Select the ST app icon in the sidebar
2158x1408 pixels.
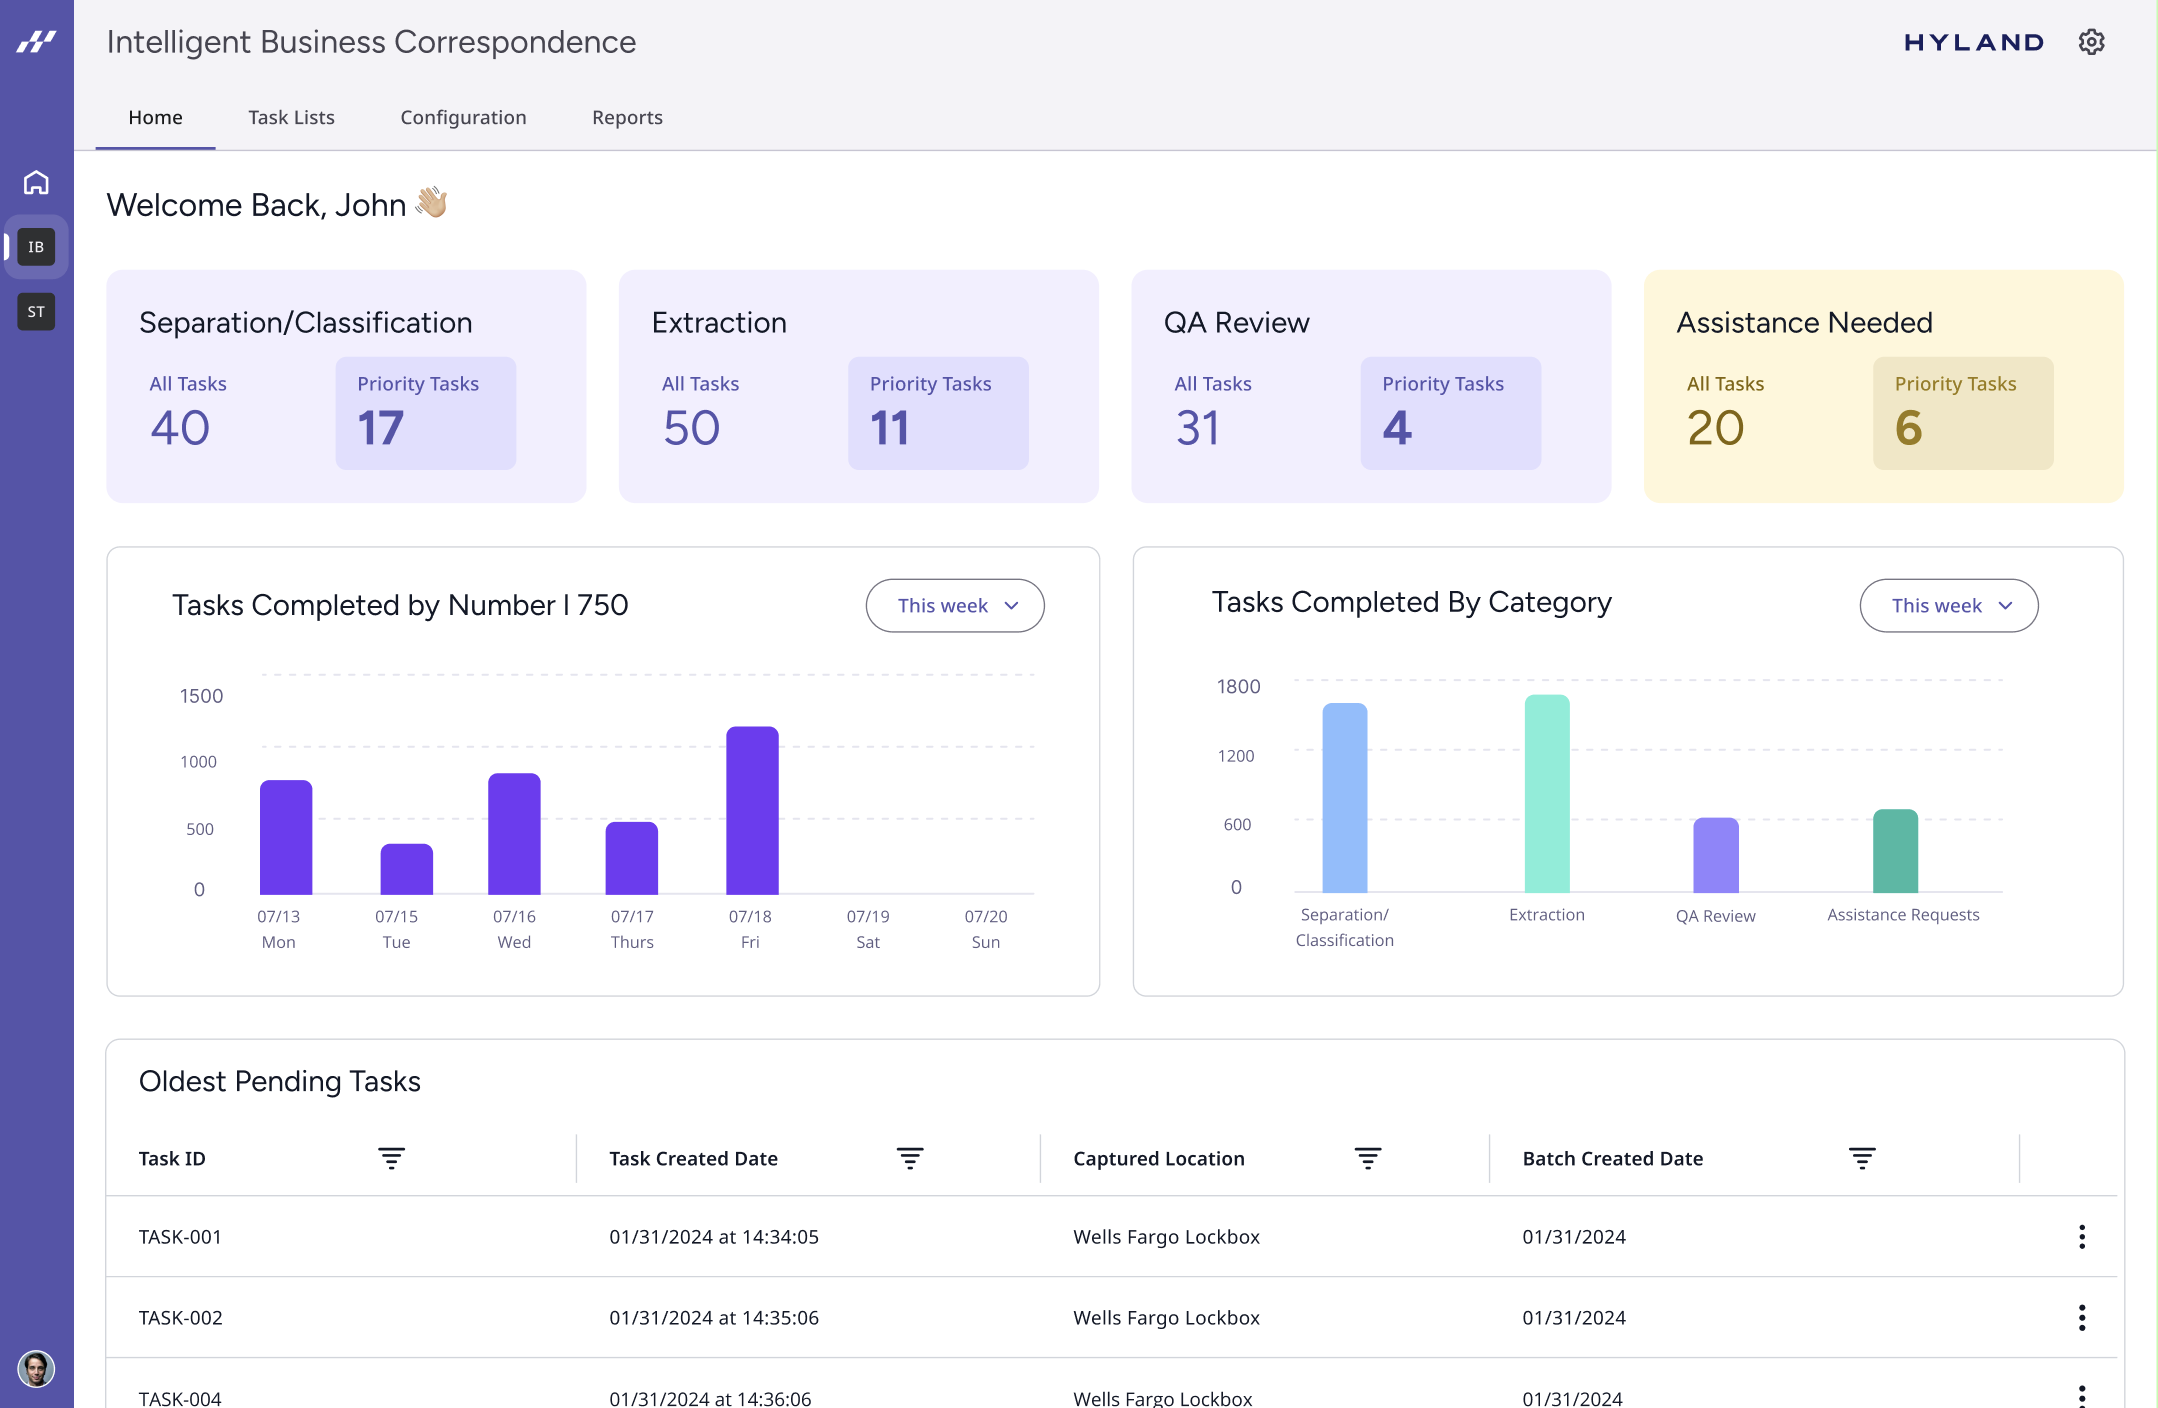36,312
